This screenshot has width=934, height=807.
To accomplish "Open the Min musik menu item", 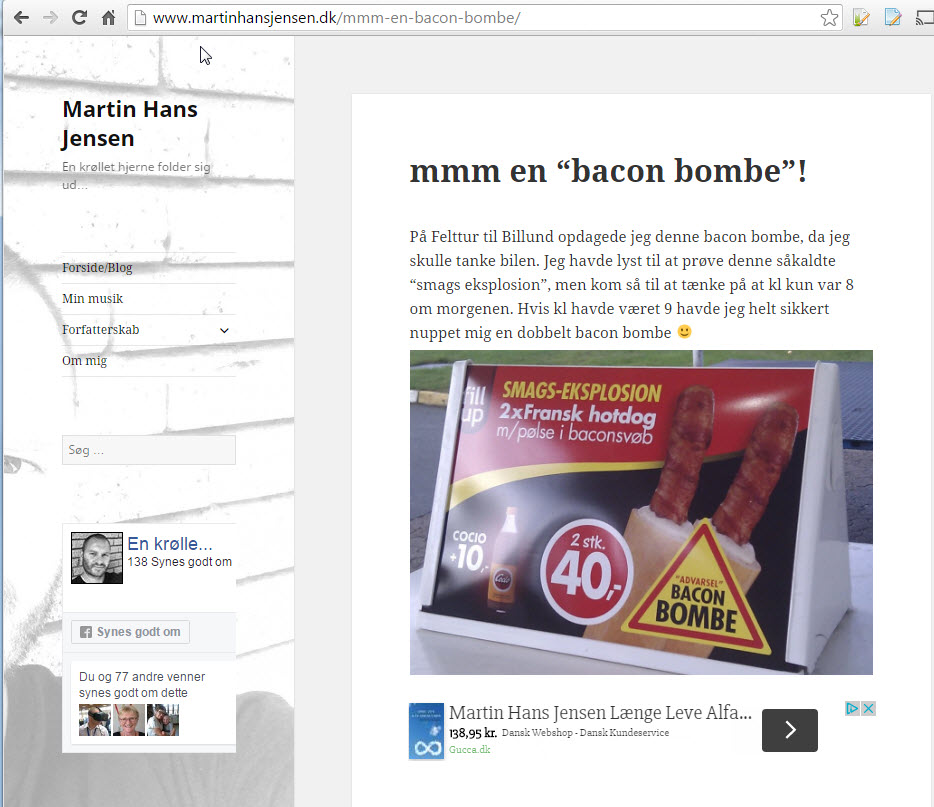I will [x=93, y=299].
